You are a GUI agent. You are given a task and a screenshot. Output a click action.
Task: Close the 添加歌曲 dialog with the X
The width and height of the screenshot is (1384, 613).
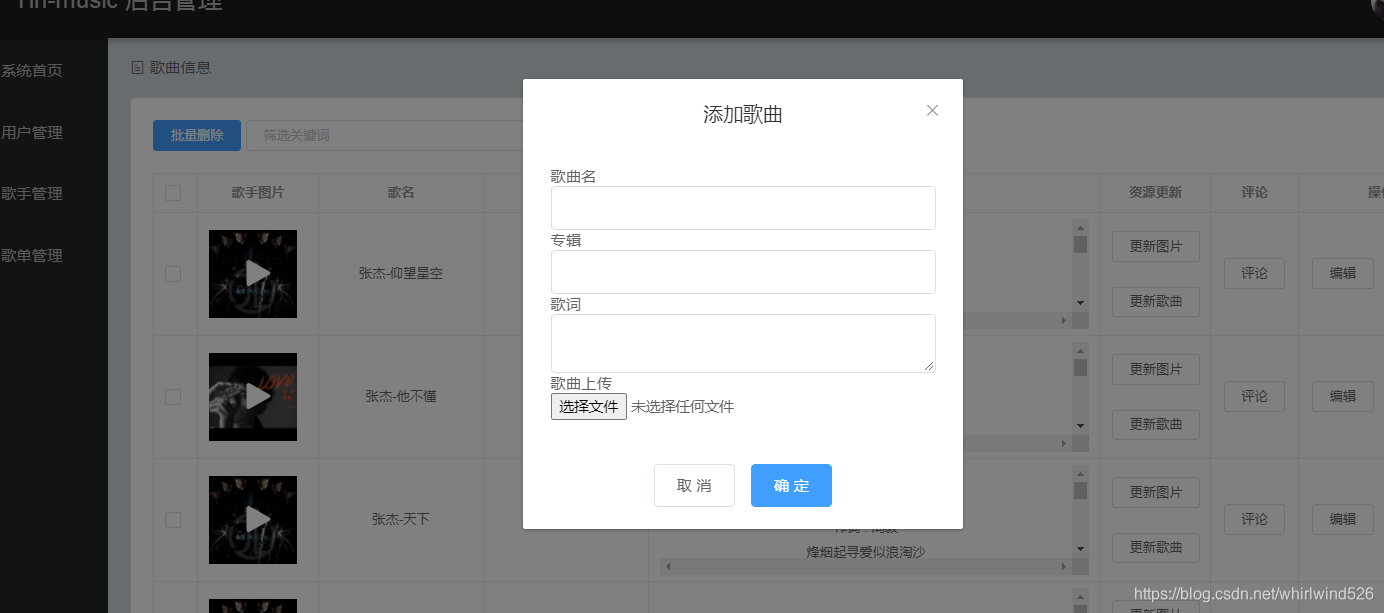(x=932, y=110)
